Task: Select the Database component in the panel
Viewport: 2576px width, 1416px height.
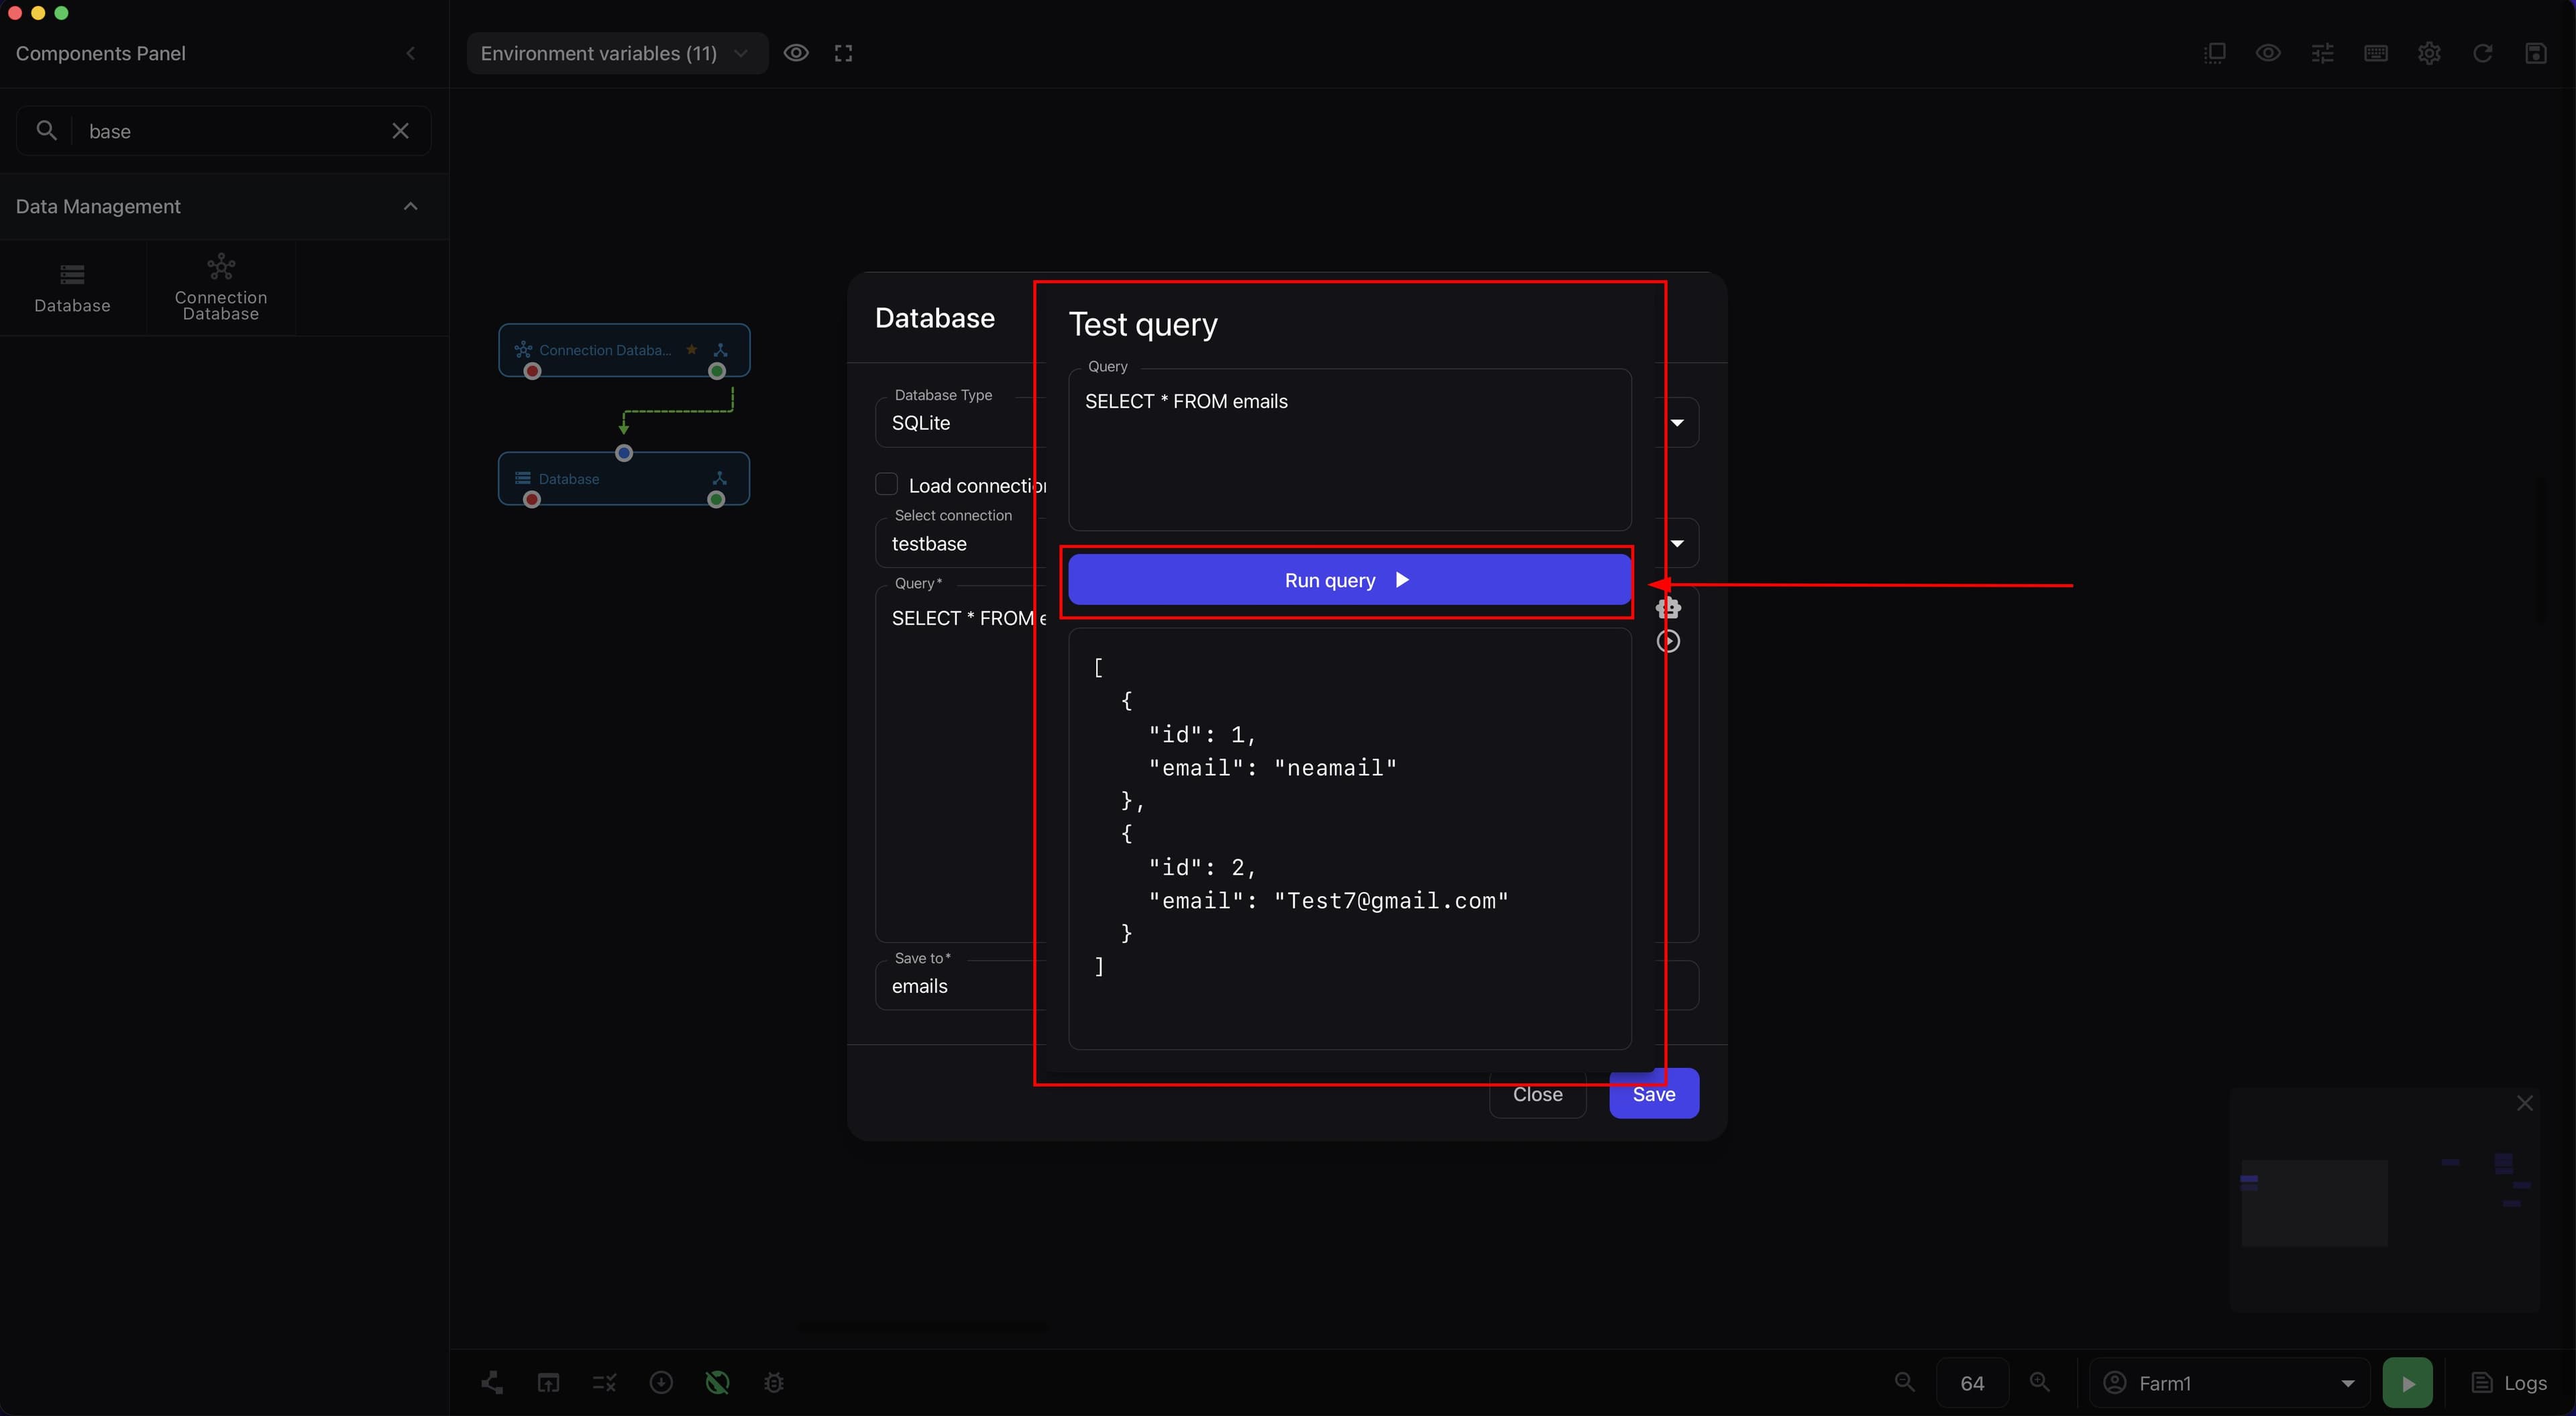Action: [72, 287]
